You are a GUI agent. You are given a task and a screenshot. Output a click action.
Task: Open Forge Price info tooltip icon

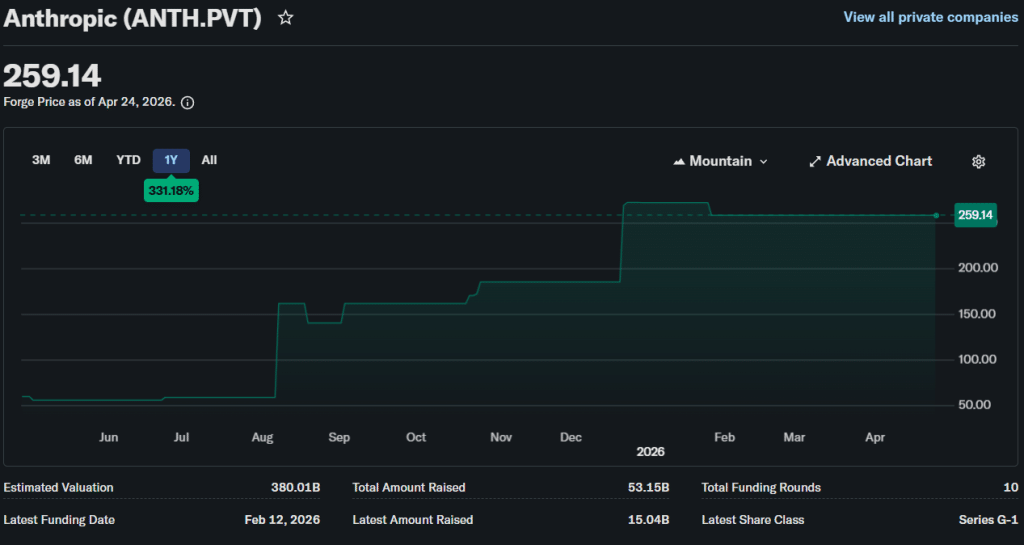coord(187,102)
